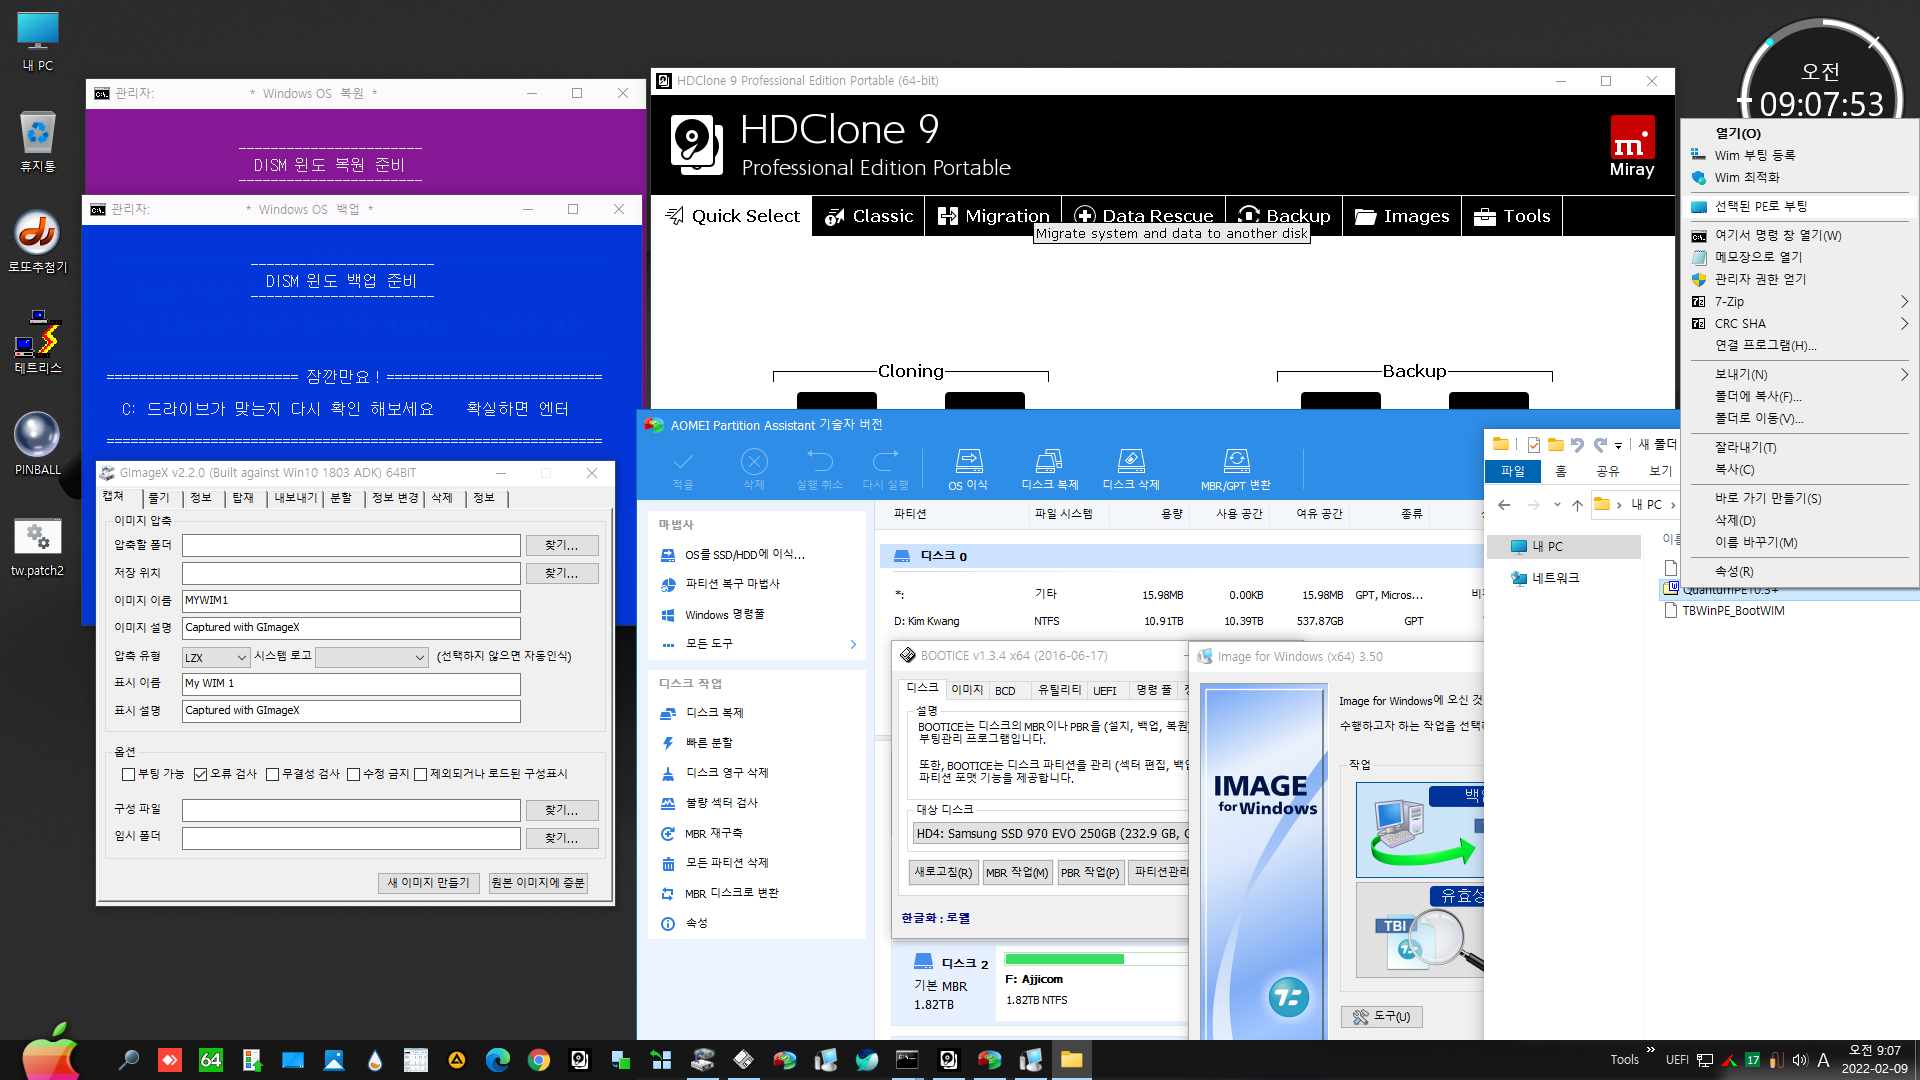Screen dimensions: 1920x1080
Task: Click the apple start button on taskbar
Action: [x=49, y=1053]
